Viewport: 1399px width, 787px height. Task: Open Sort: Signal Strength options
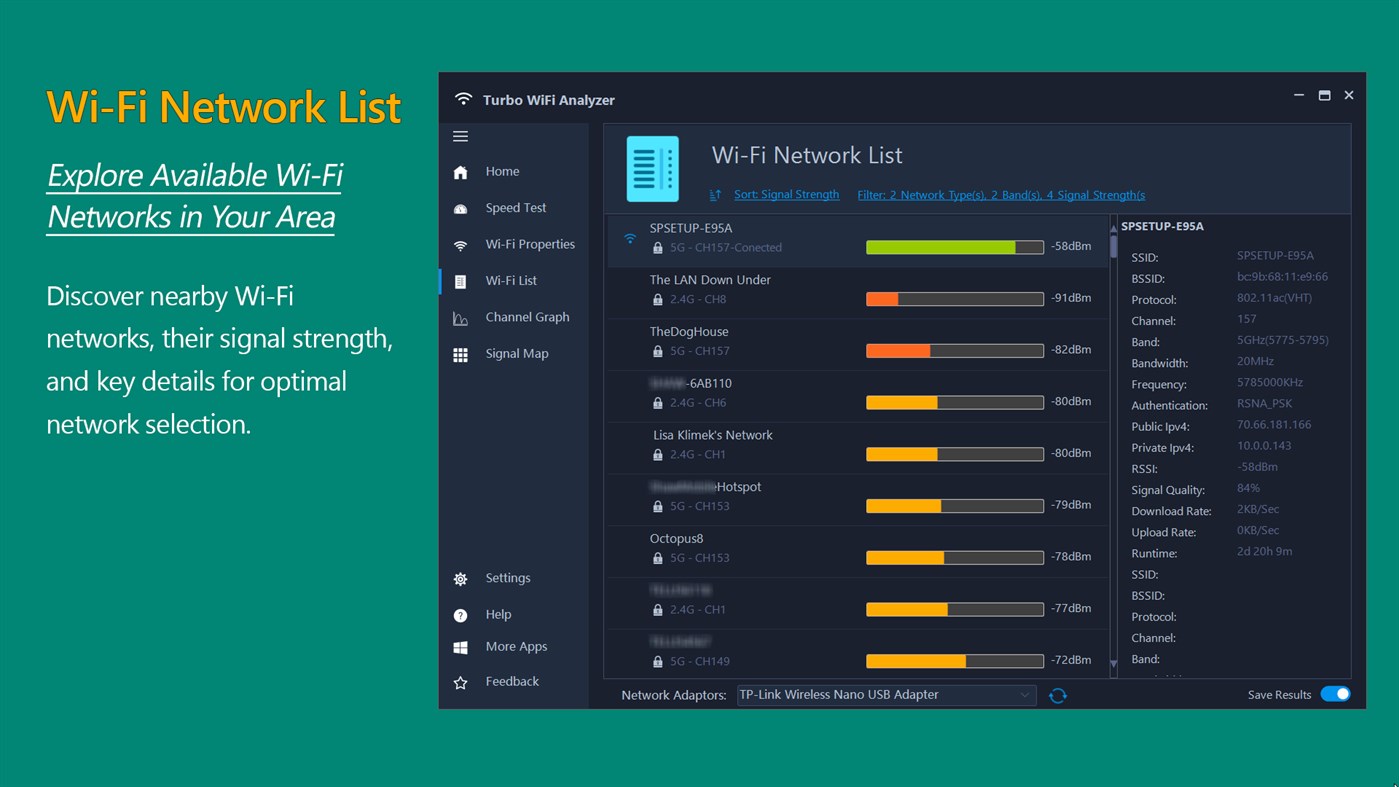click(786, 194)
